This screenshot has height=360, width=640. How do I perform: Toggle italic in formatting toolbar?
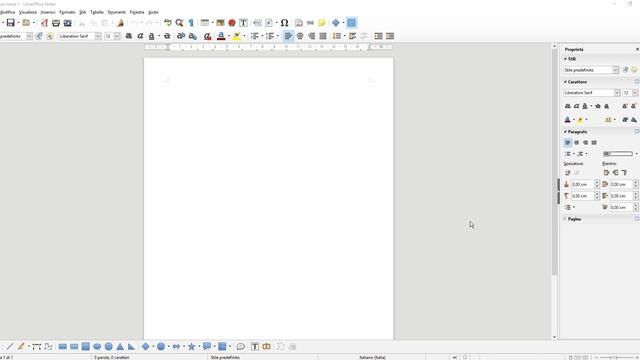click(140, 36)
